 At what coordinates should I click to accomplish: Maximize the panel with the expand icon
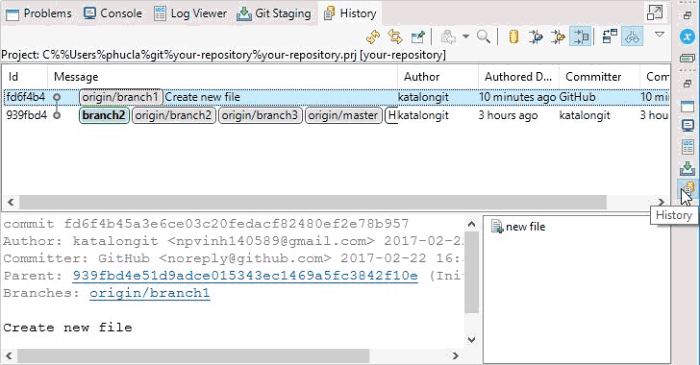pyautogui.click(x=655, y=12)
